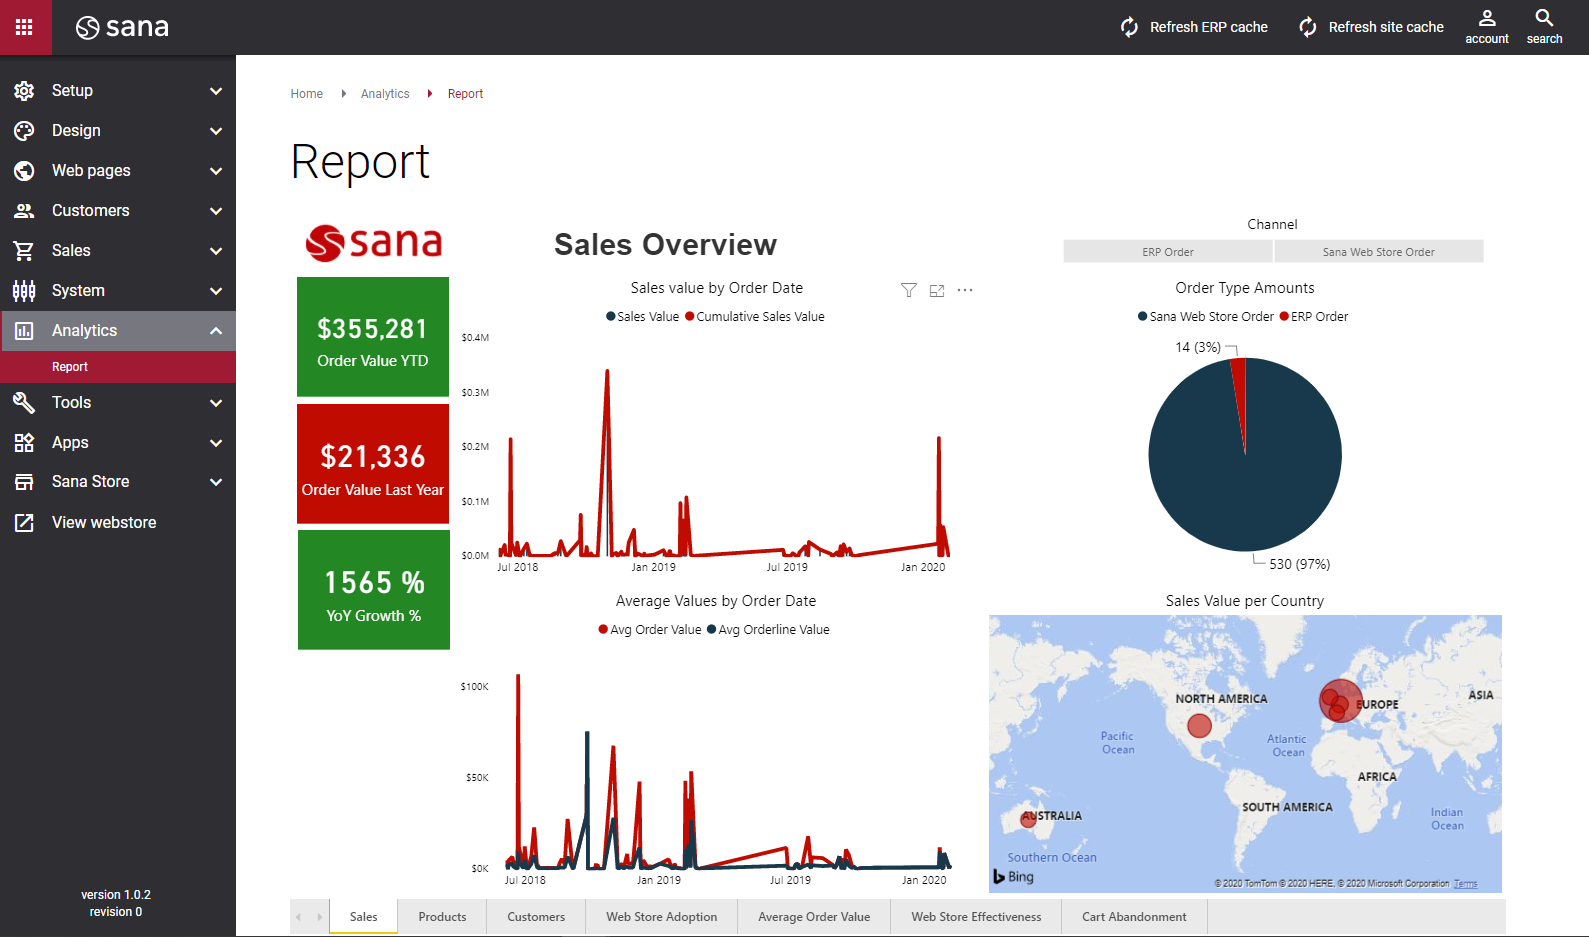The width and height of the screenshot is (1589, 937).
Task: Click the Apps widgets icon
Action: point(24,443)
